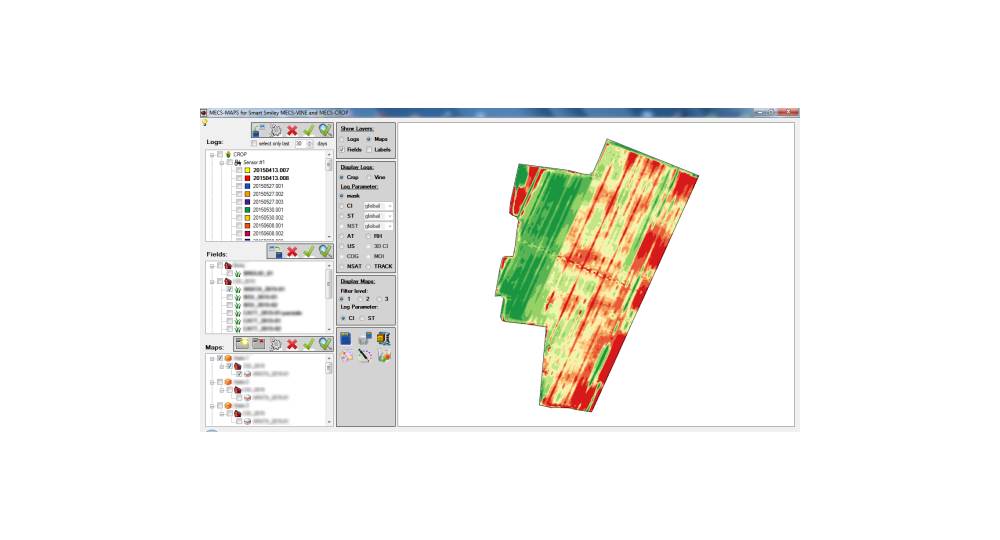
Task: Select log entry 20150530.002
Action: click(x=268, y=218)
